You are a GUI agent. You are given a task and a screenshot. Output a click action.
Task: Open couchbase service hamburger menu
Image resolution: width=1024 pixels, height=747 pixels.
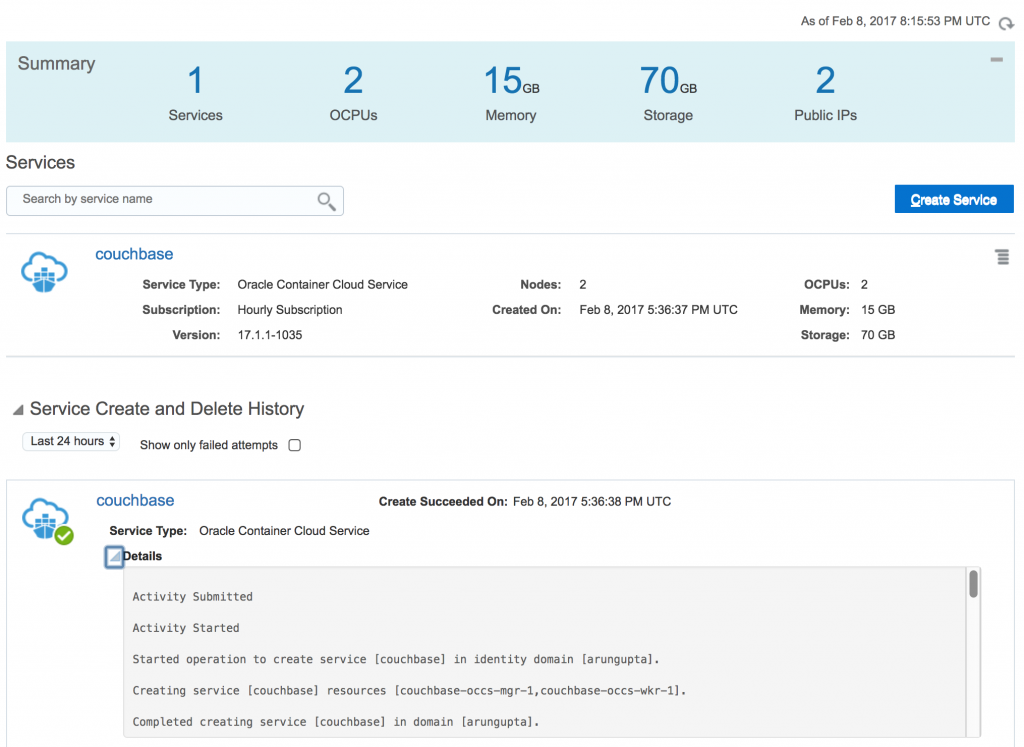pyautogui.click(x=1002, y=257)
